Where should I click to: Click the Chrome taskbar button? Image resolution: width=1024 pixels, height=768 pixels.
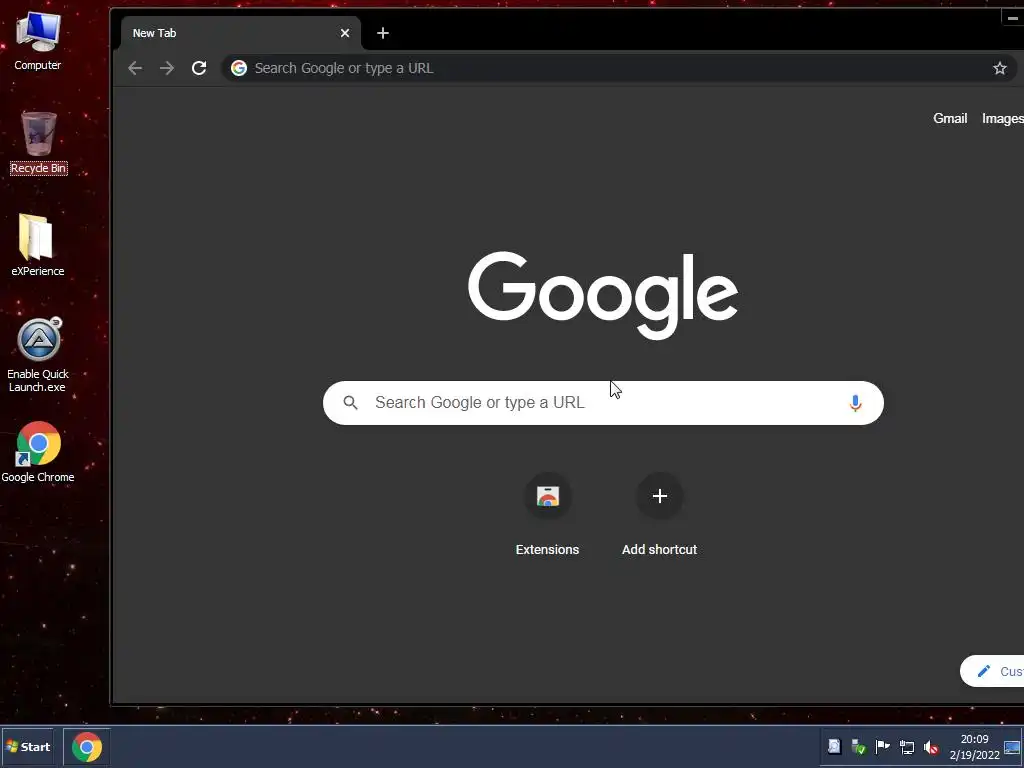point(87,747)
